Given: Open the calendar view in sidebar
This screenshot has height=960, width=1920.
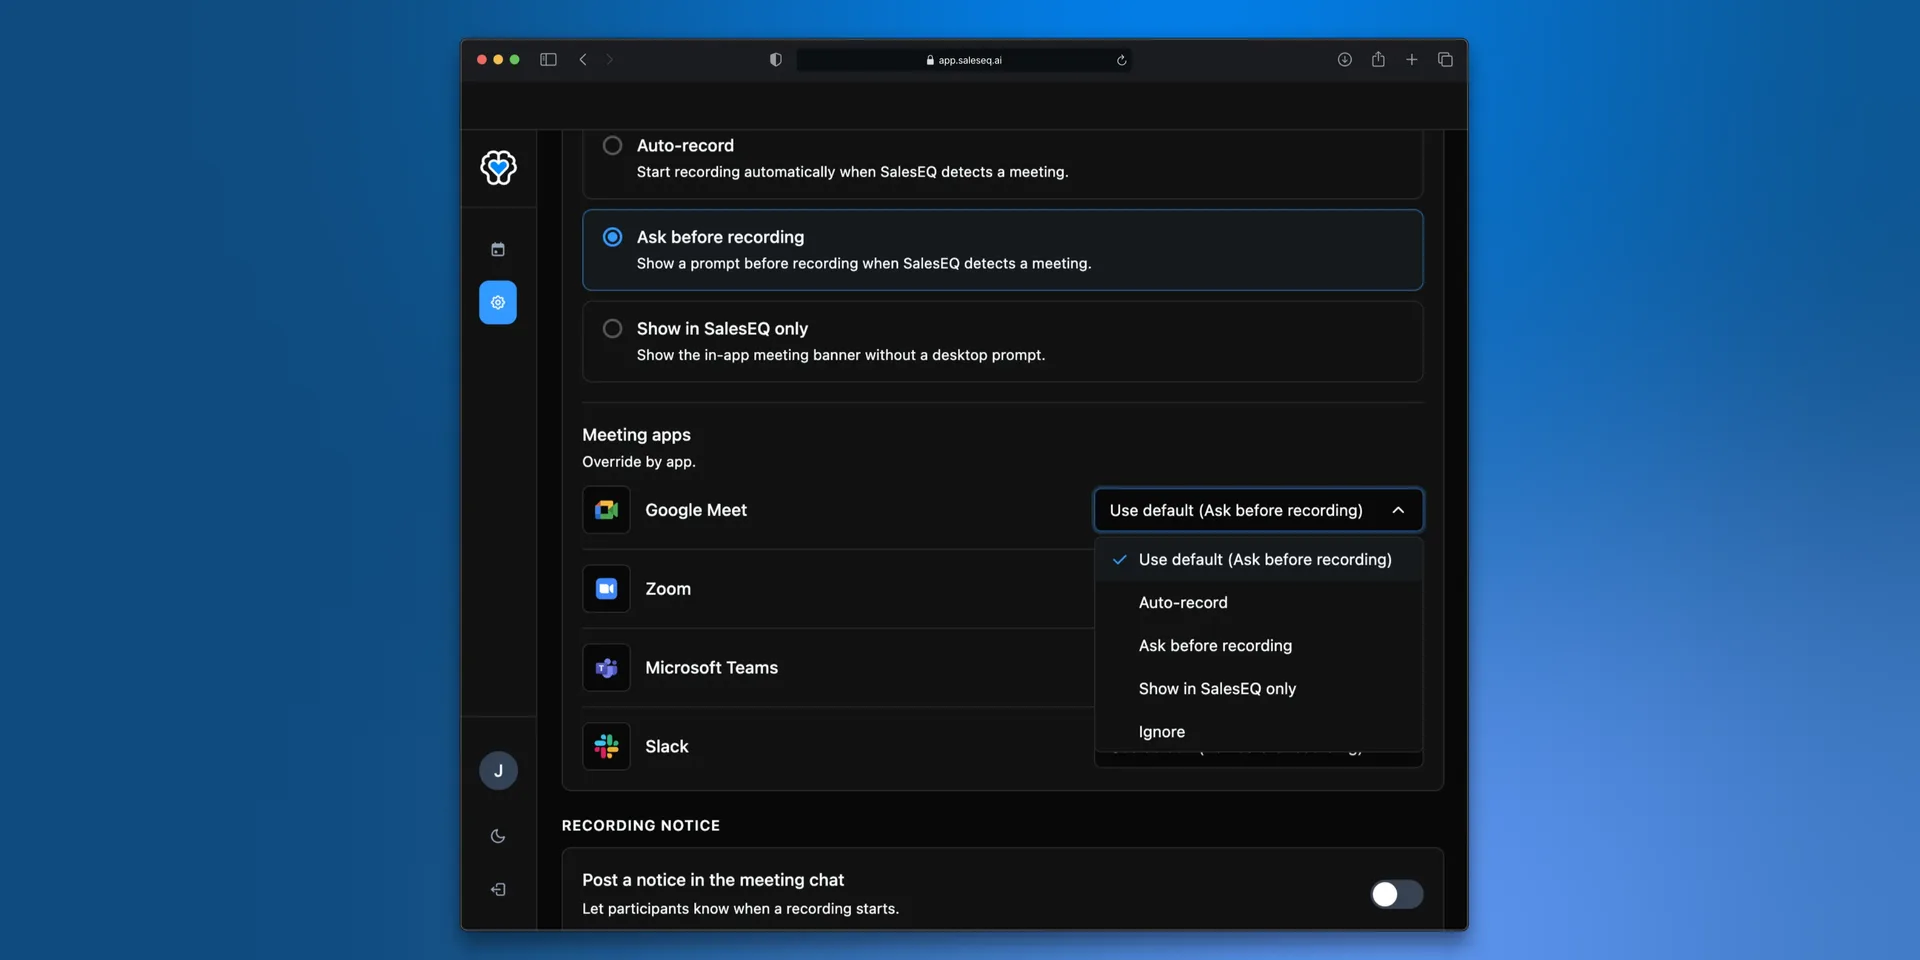Looking at the screenshot, I should [x=498, y=249].
